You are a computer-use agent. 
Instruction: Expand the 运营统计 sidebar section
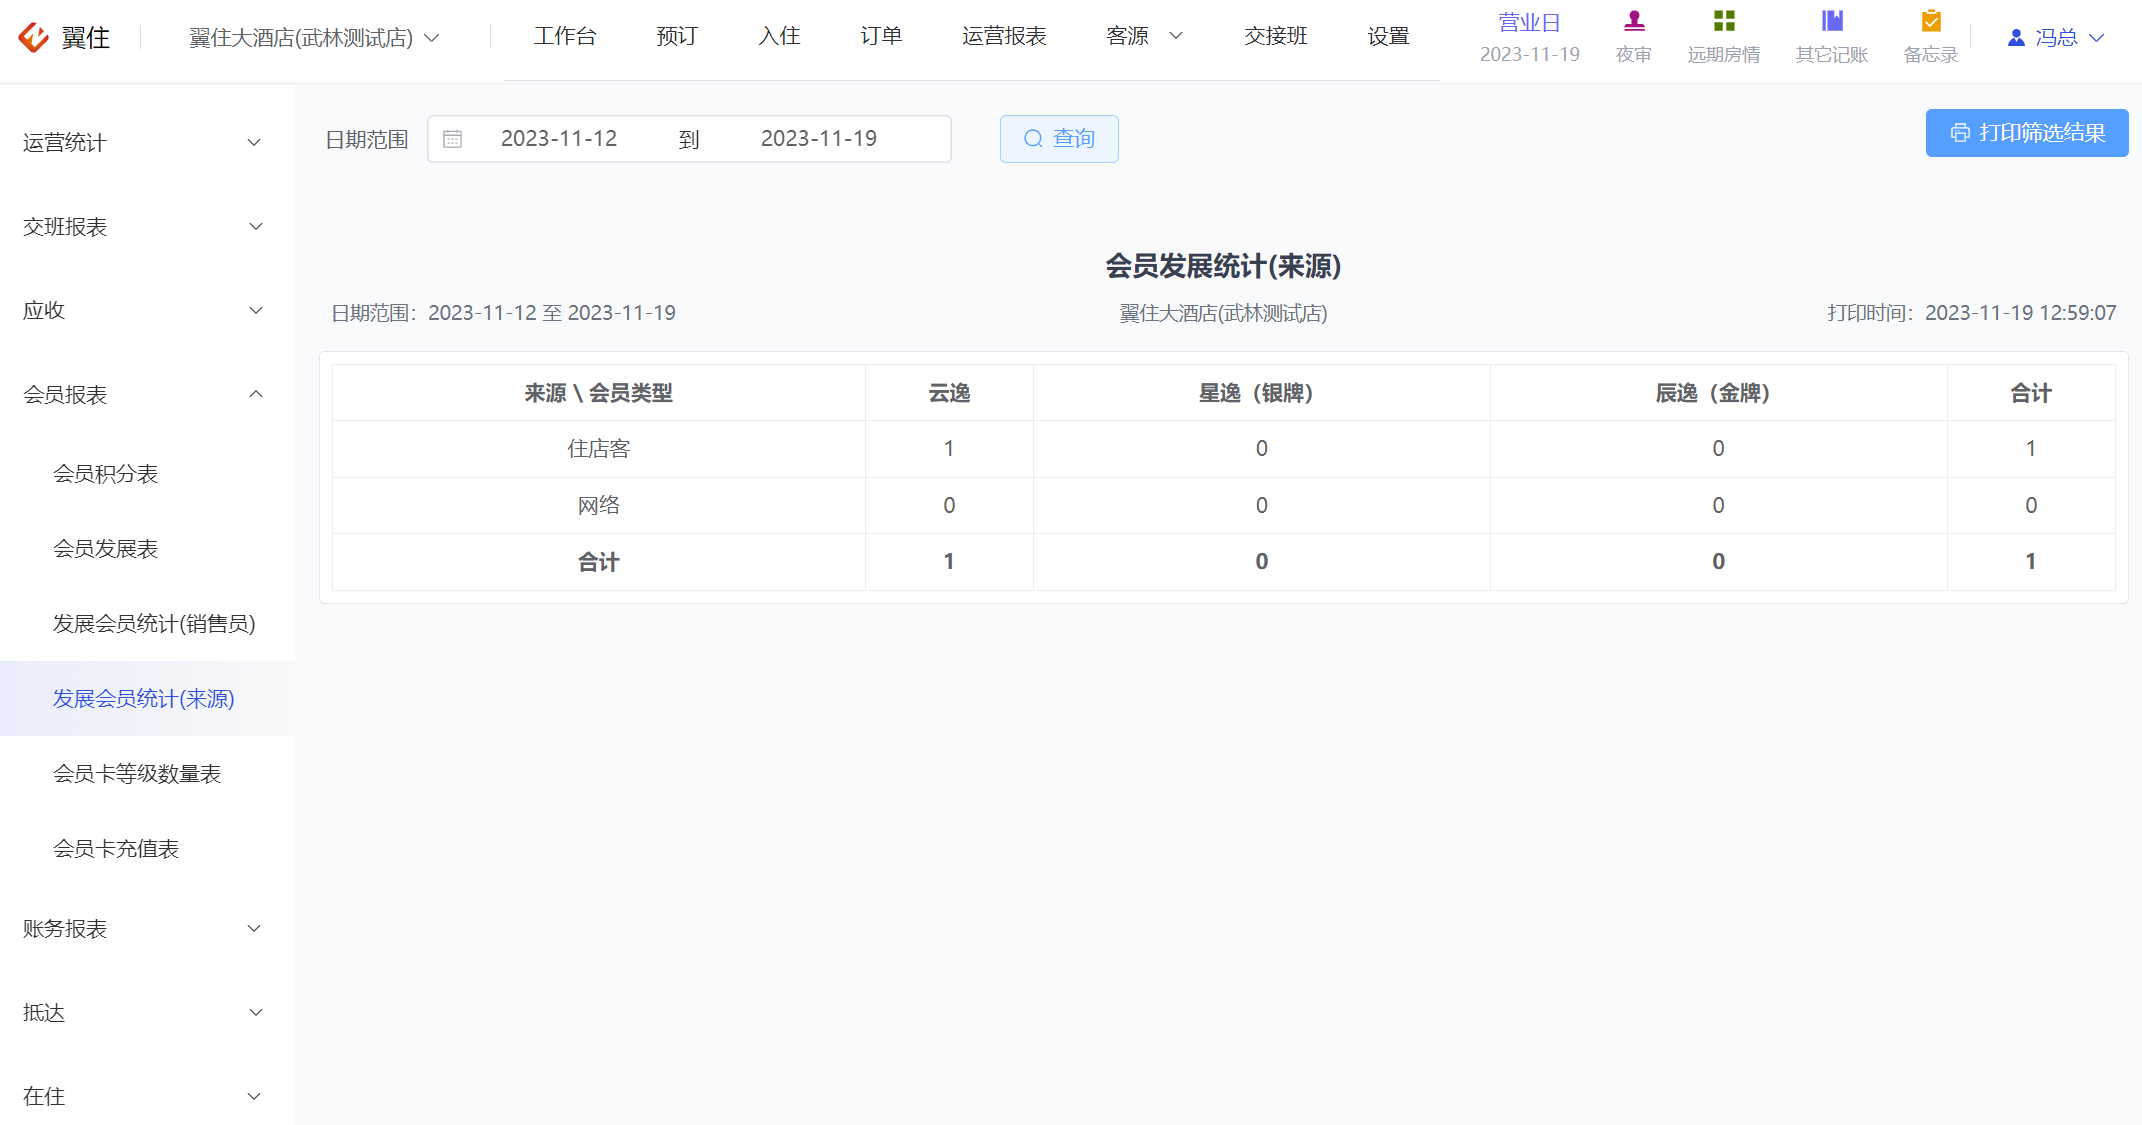(147, 143)
